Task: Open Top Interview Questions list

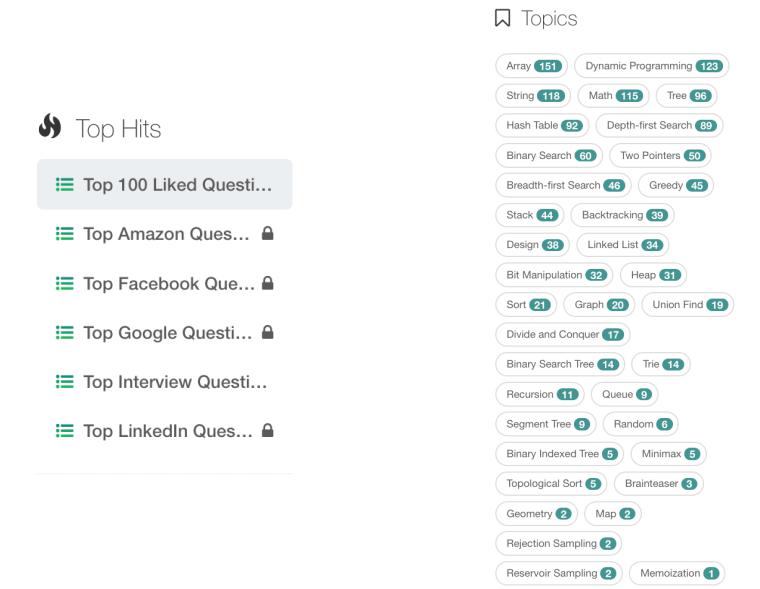Action: (x=164, y=382)
